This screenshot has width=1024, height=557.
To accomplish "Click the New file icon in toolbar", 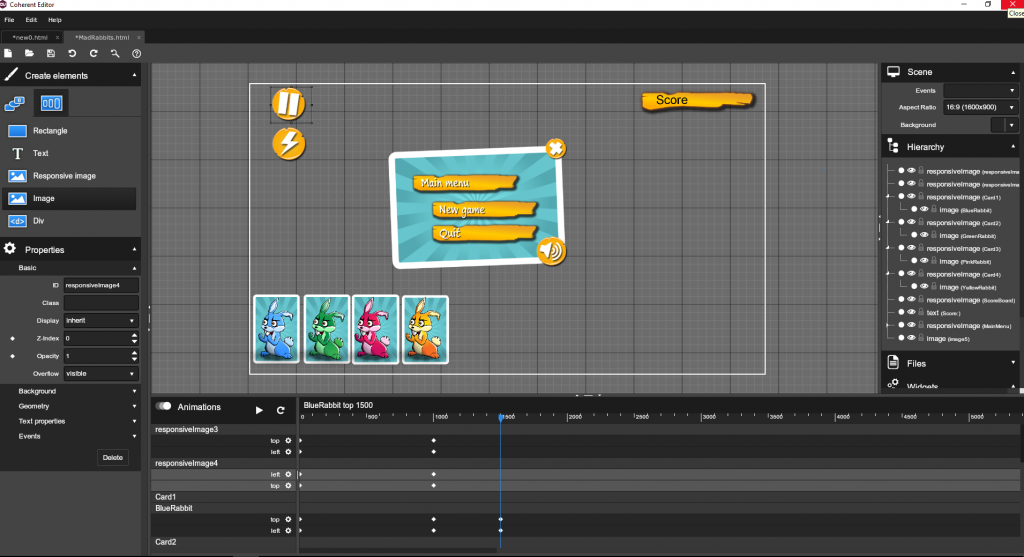I will (8, 53).
